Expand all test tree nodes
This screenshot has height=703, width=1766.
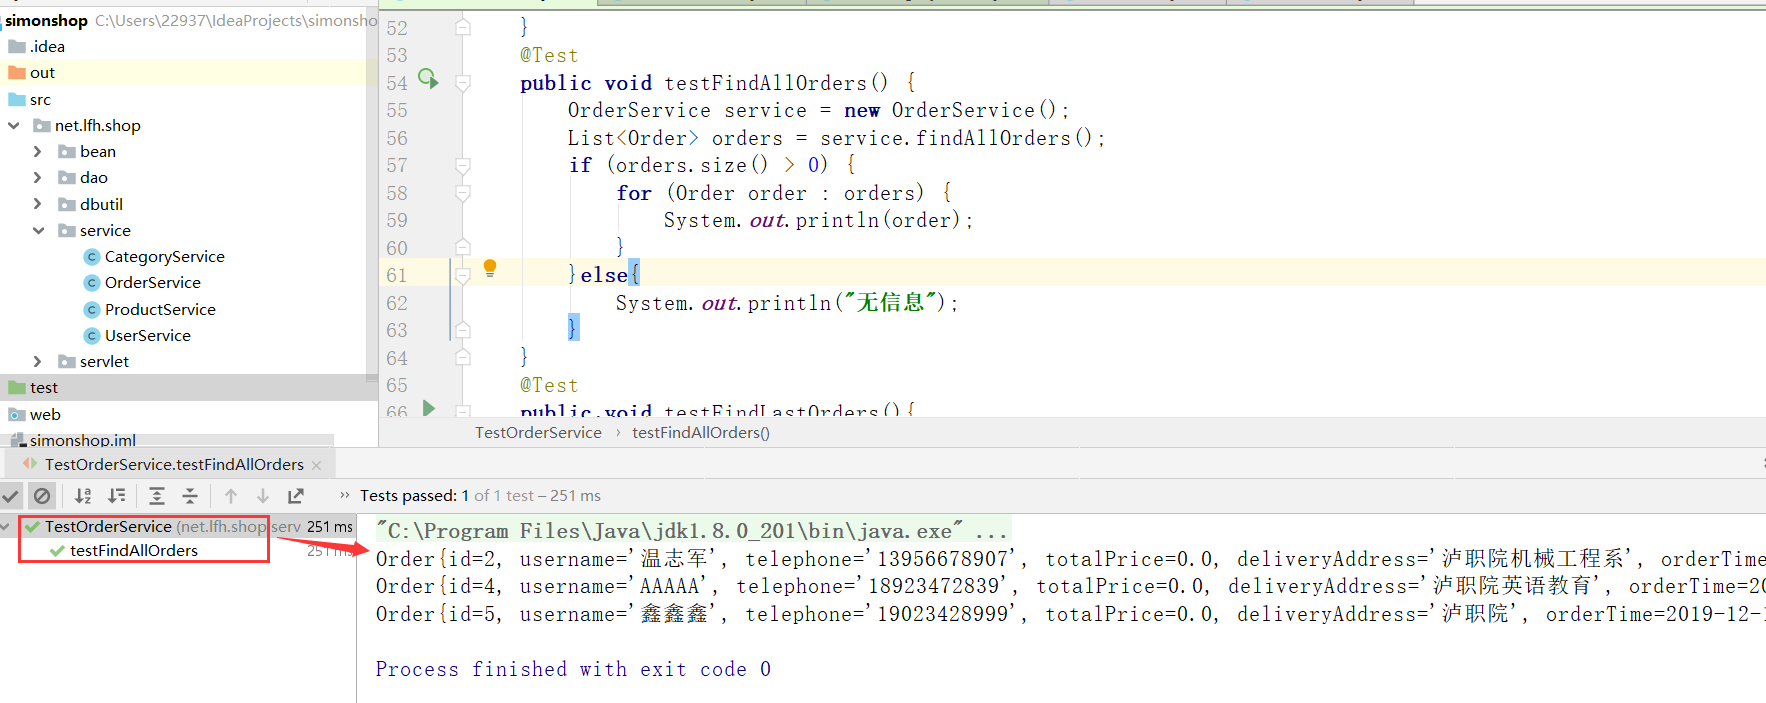(x=157, y=495)
